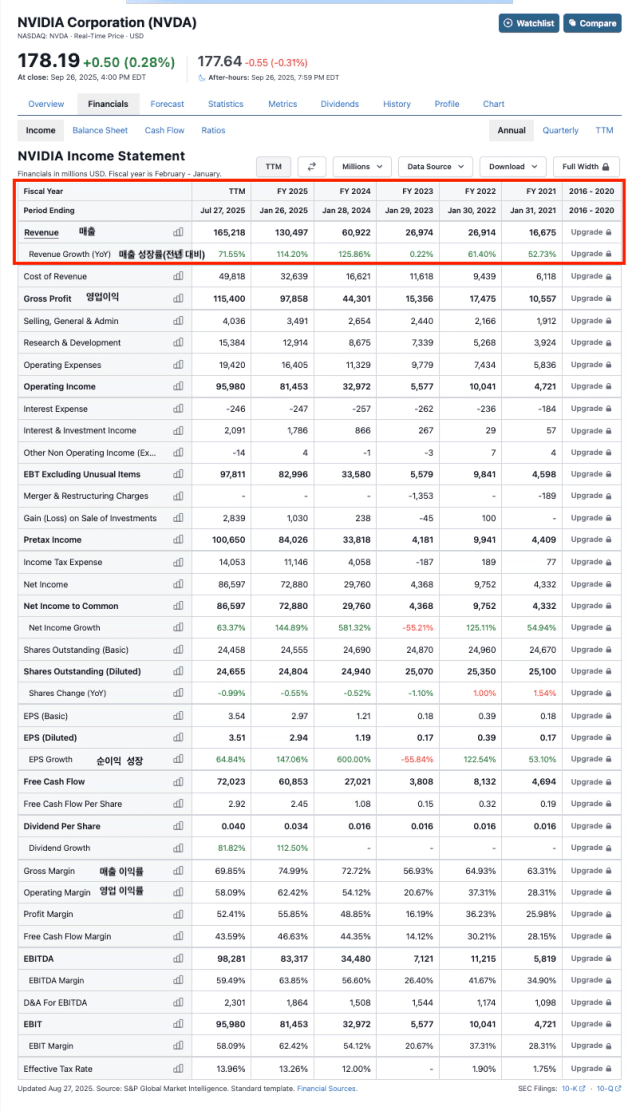Open the Dividends tab
640x1111 pixels.
coord(339,104)
